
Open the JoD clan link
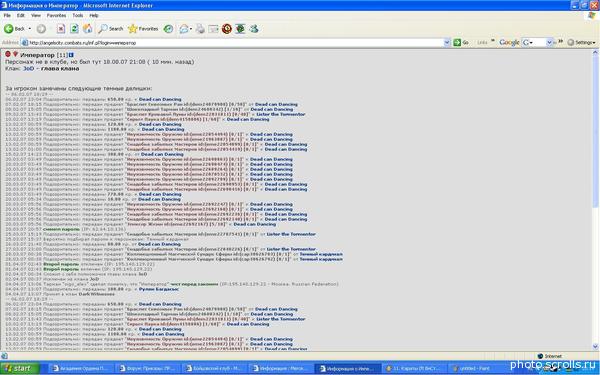click(x=28, y=68)
